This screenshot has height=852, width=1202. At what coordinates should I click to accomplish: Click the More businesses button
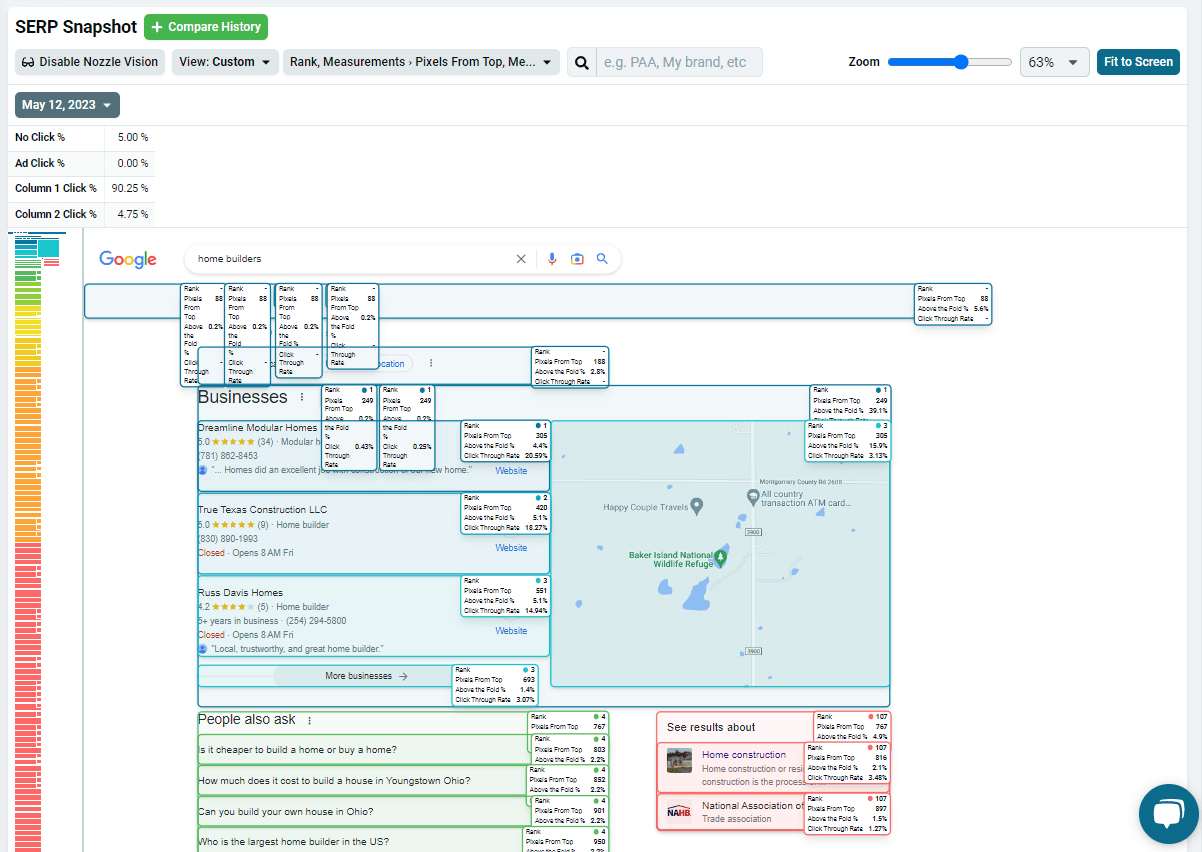tap(366, 676)
